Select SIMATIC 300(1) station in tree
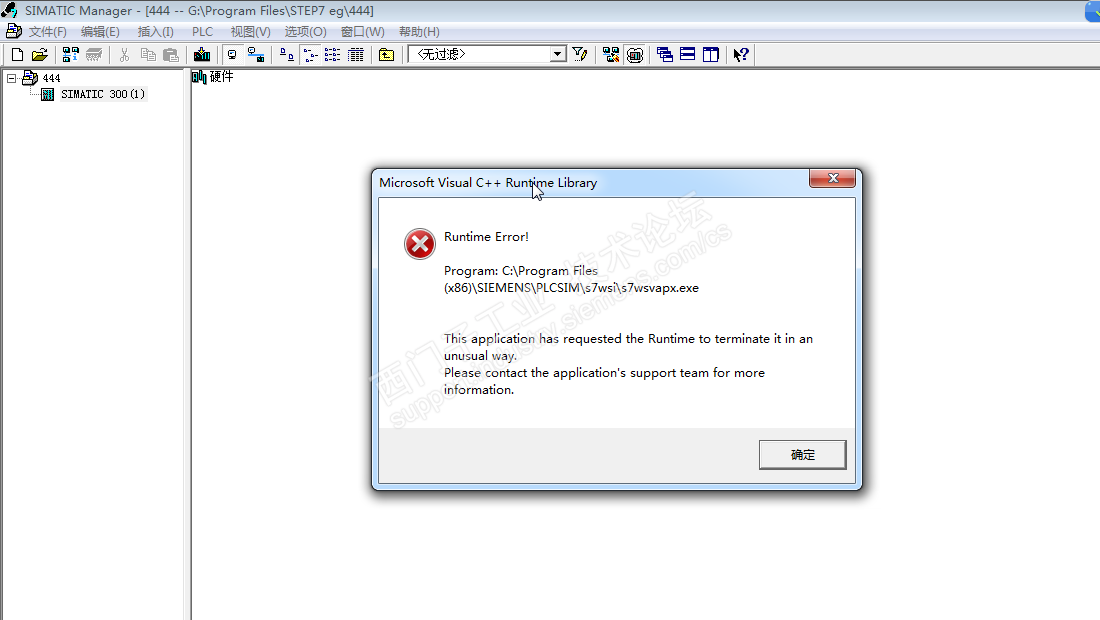 (102, 94)
